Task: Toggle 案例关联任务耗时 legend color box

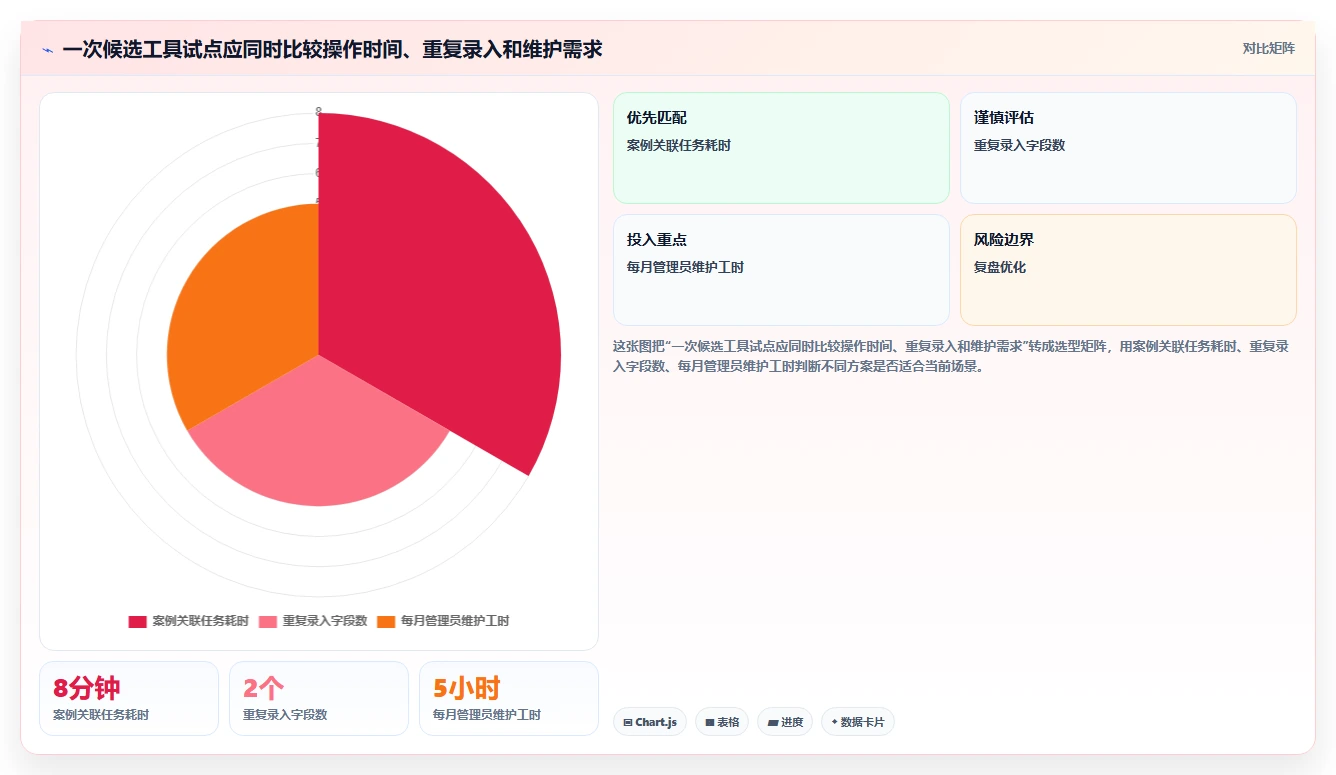Action: coord(137,621)
